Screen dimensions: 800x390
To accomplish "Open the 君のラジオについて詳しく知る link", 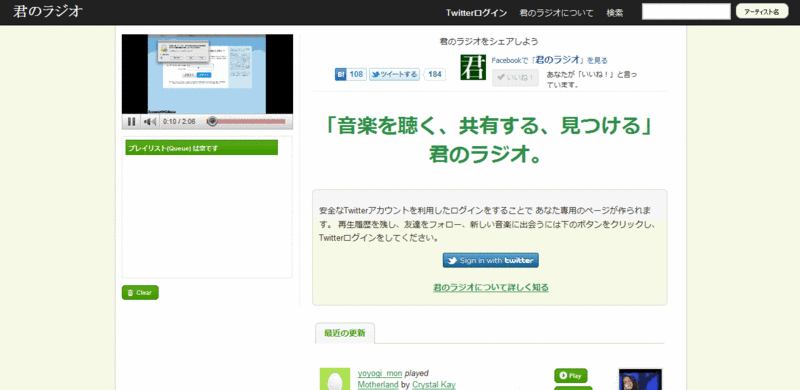I will [491, 287].
